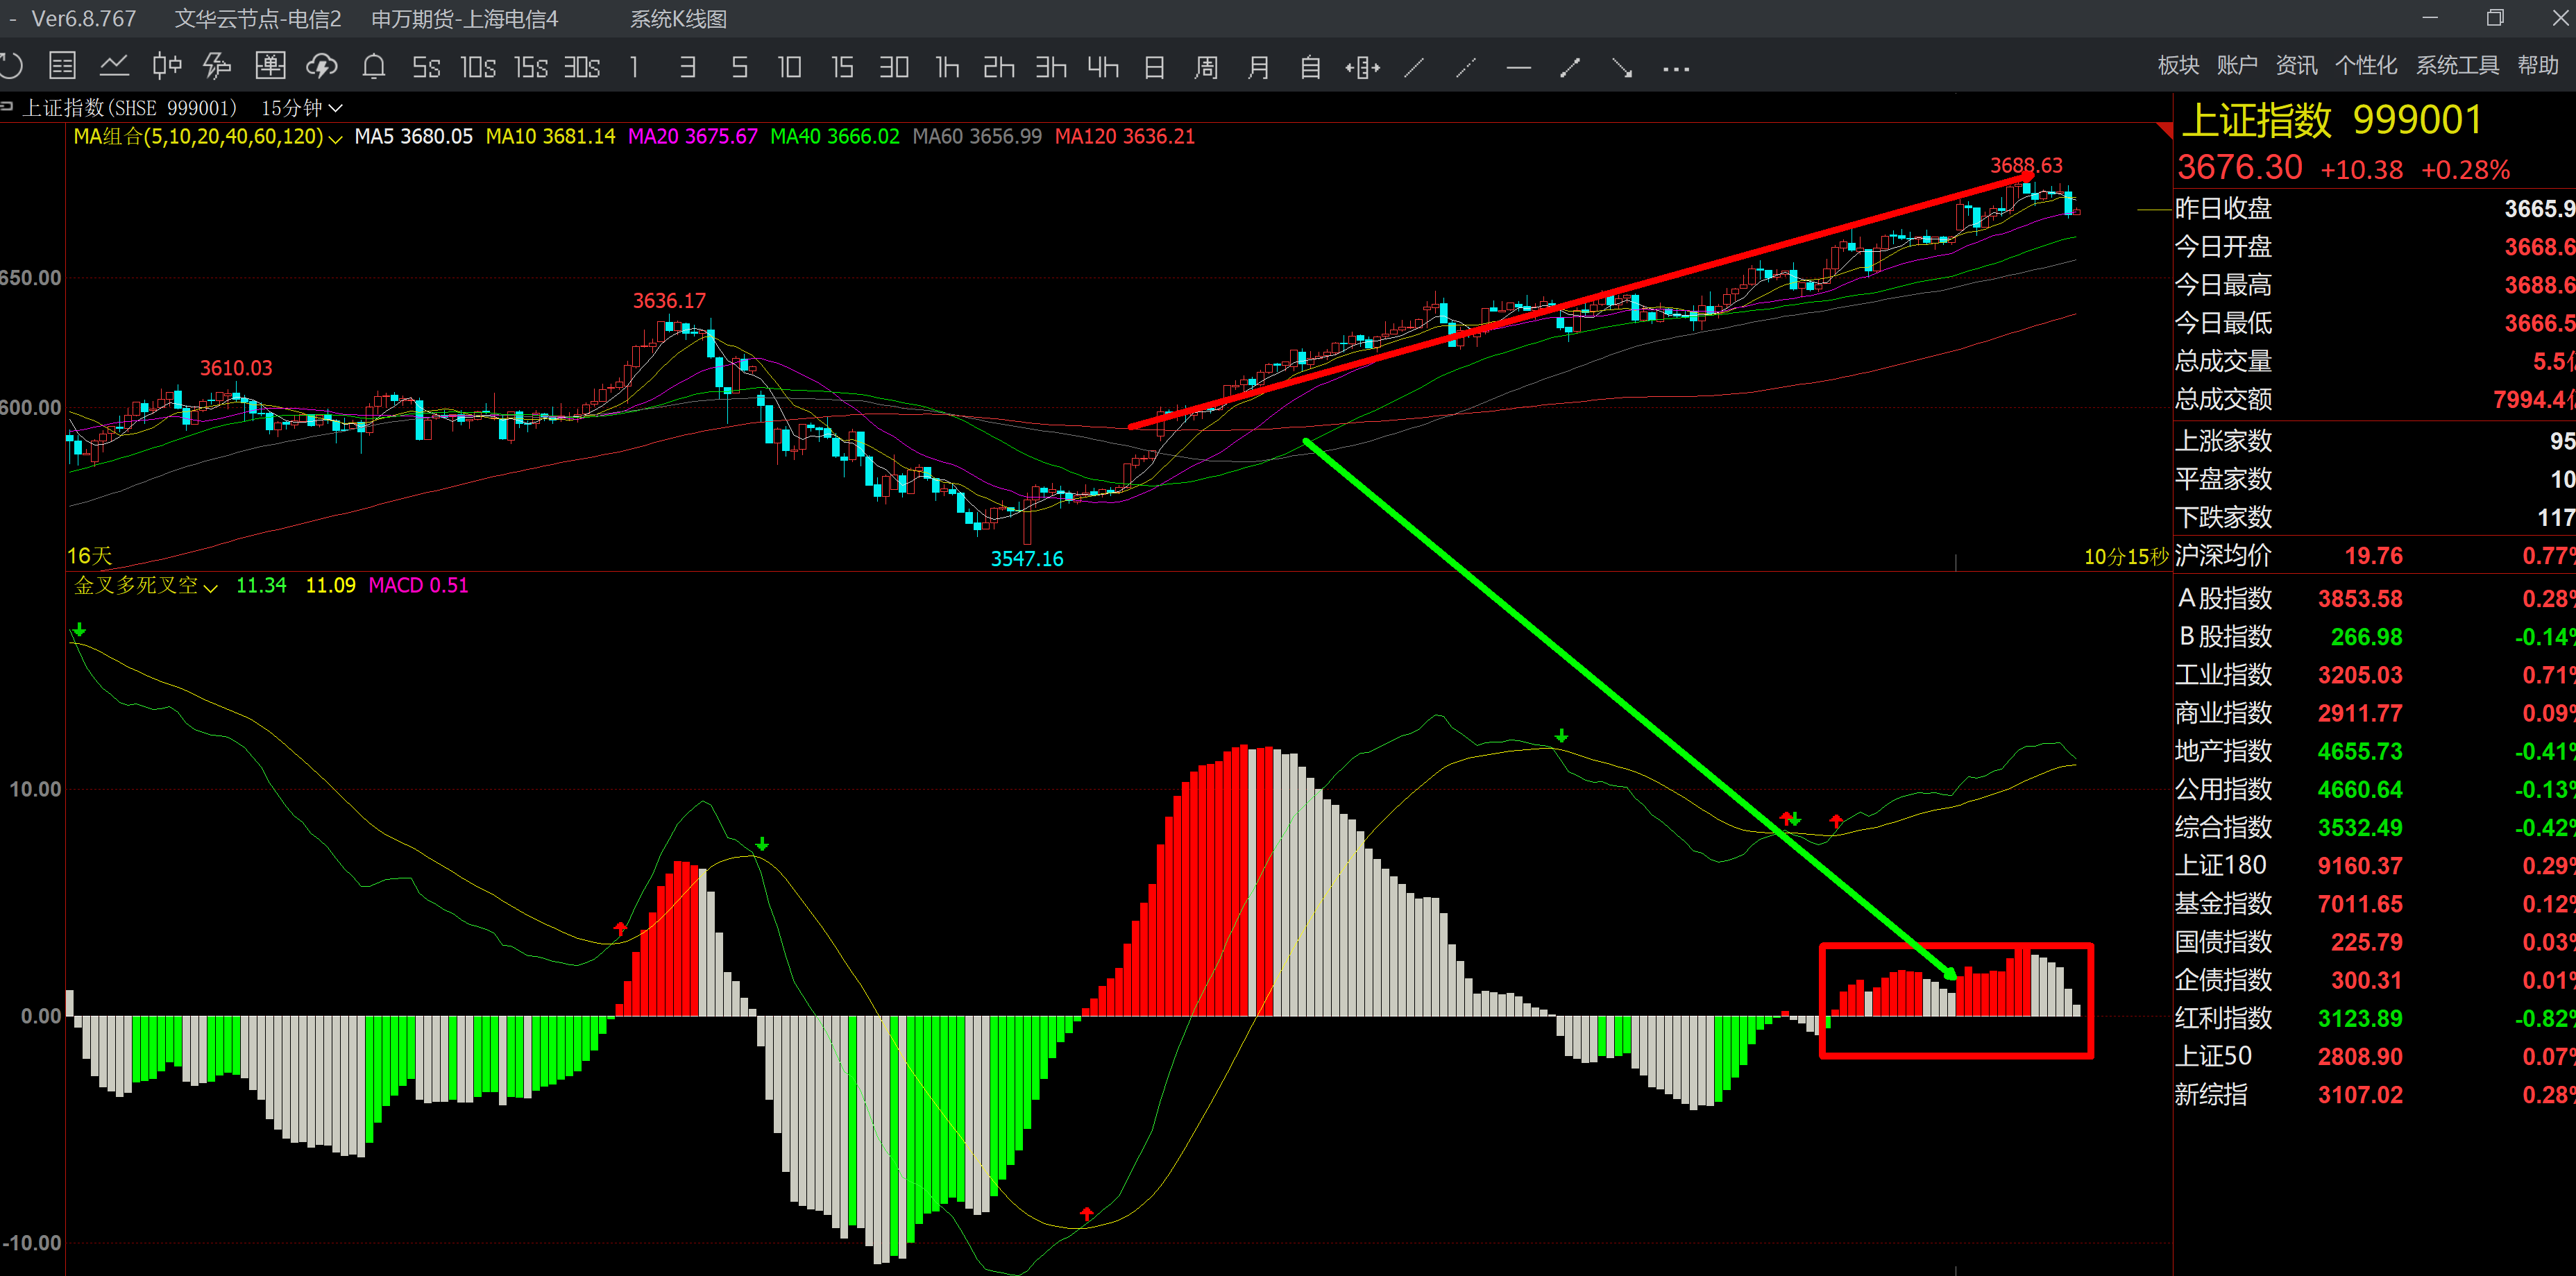Switch chart to 5 minute period

[x=739, y=67]
